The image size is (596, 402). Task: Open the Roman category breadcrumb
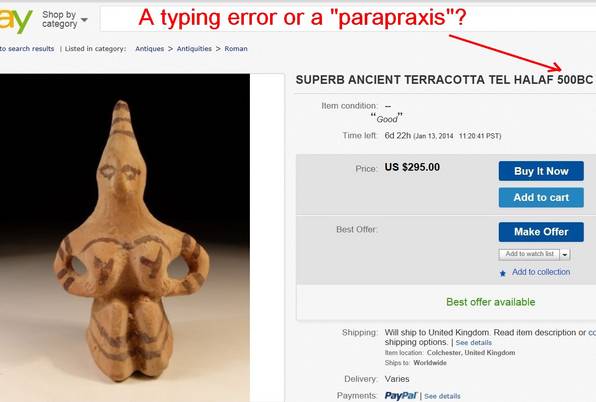(x=236, y=49)
